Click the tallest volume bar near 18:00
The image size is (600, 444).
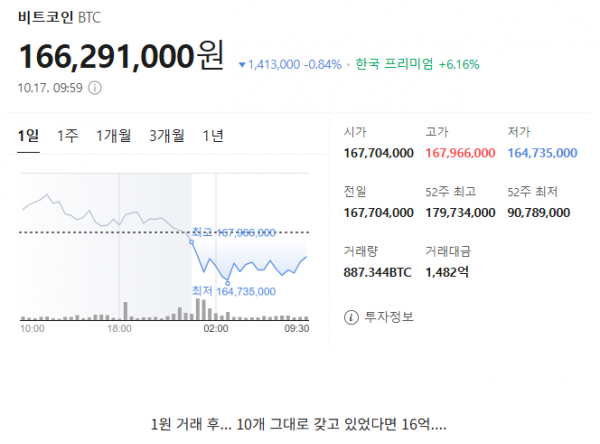coord(125,310)
